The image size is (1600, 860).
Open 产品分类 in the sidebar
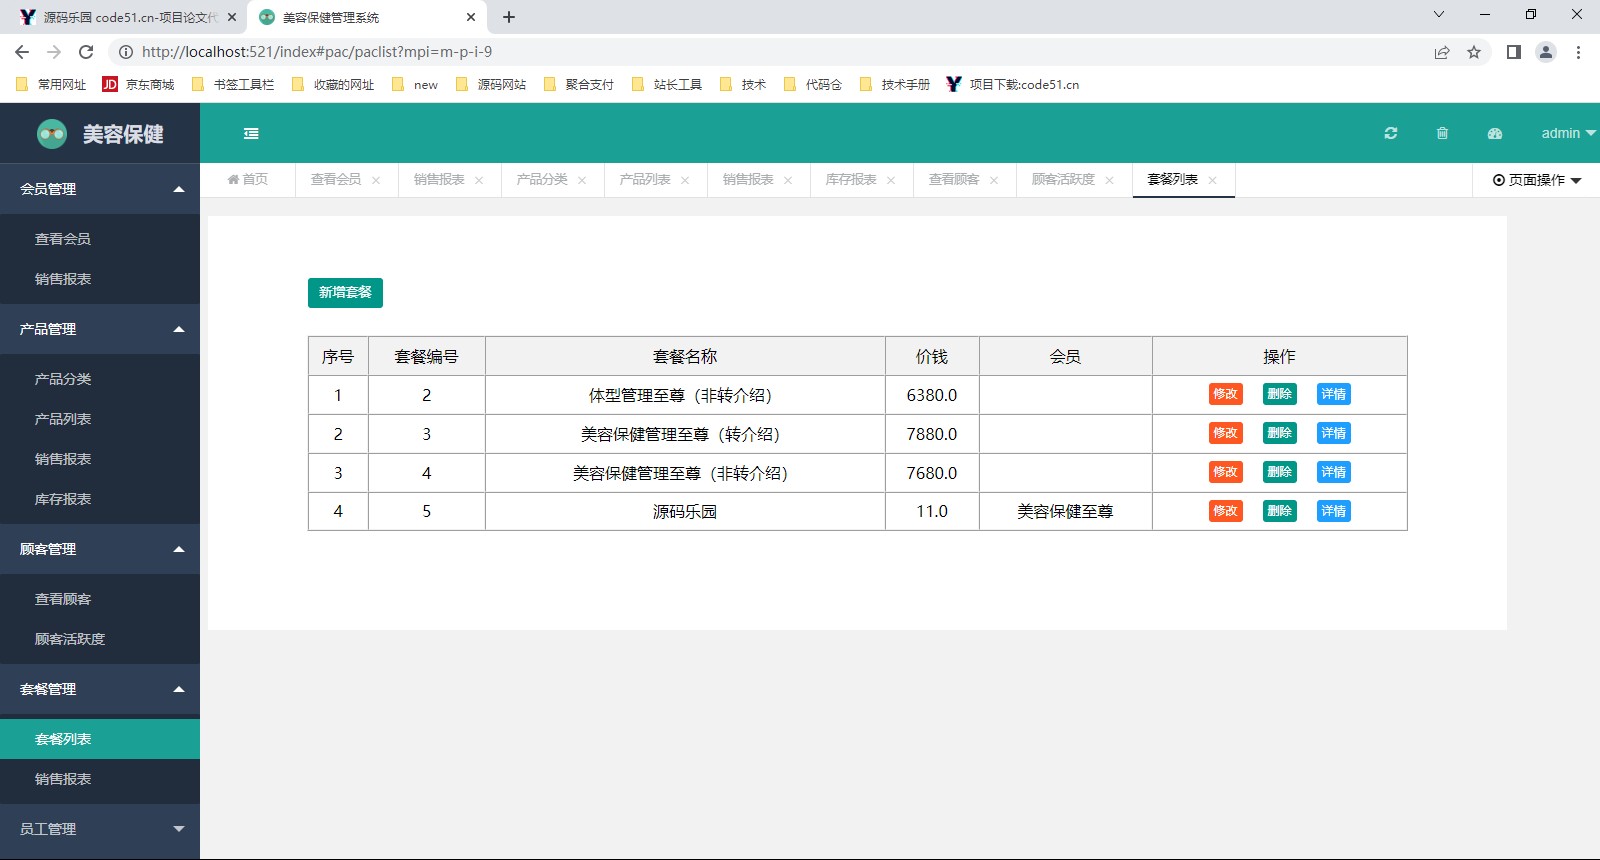coord(100,379)
